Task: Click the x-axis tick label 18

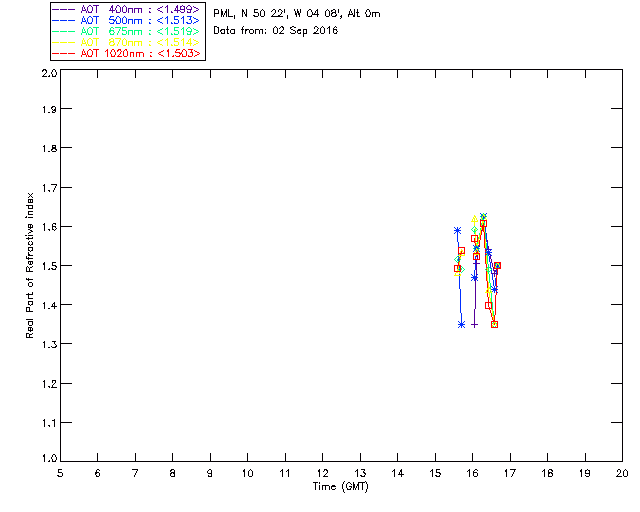Action: 547,473
